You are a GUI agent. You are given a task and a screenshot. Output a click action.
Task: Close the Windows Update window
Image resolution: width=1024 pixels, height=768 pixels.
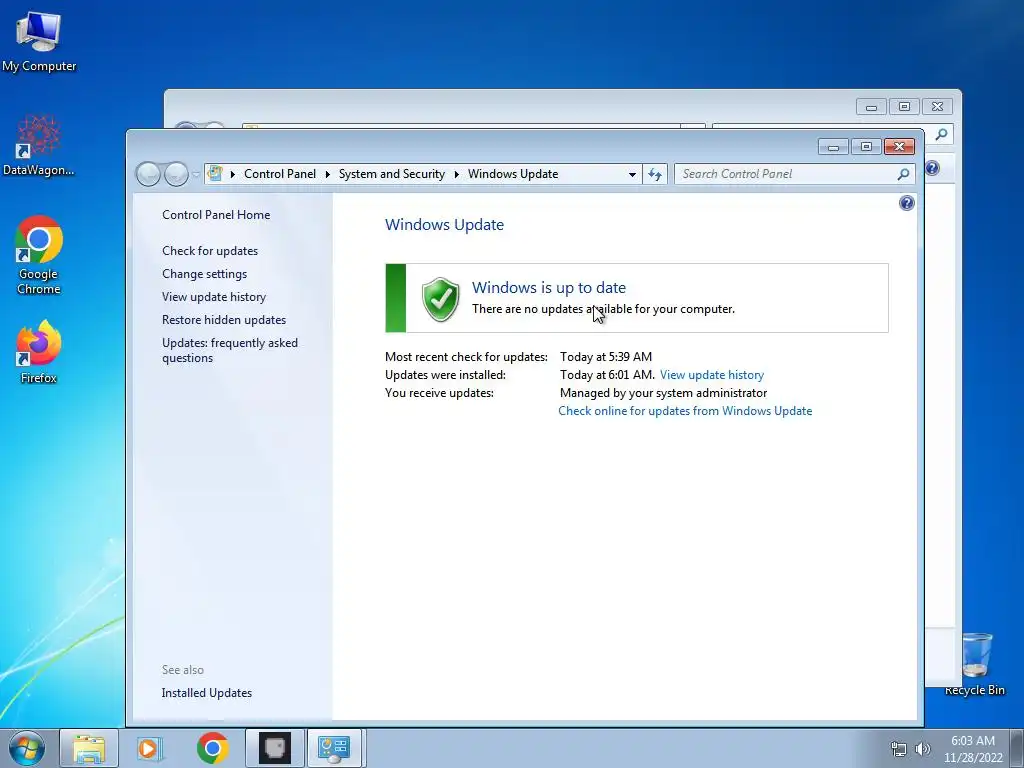(x=899, y=147)
